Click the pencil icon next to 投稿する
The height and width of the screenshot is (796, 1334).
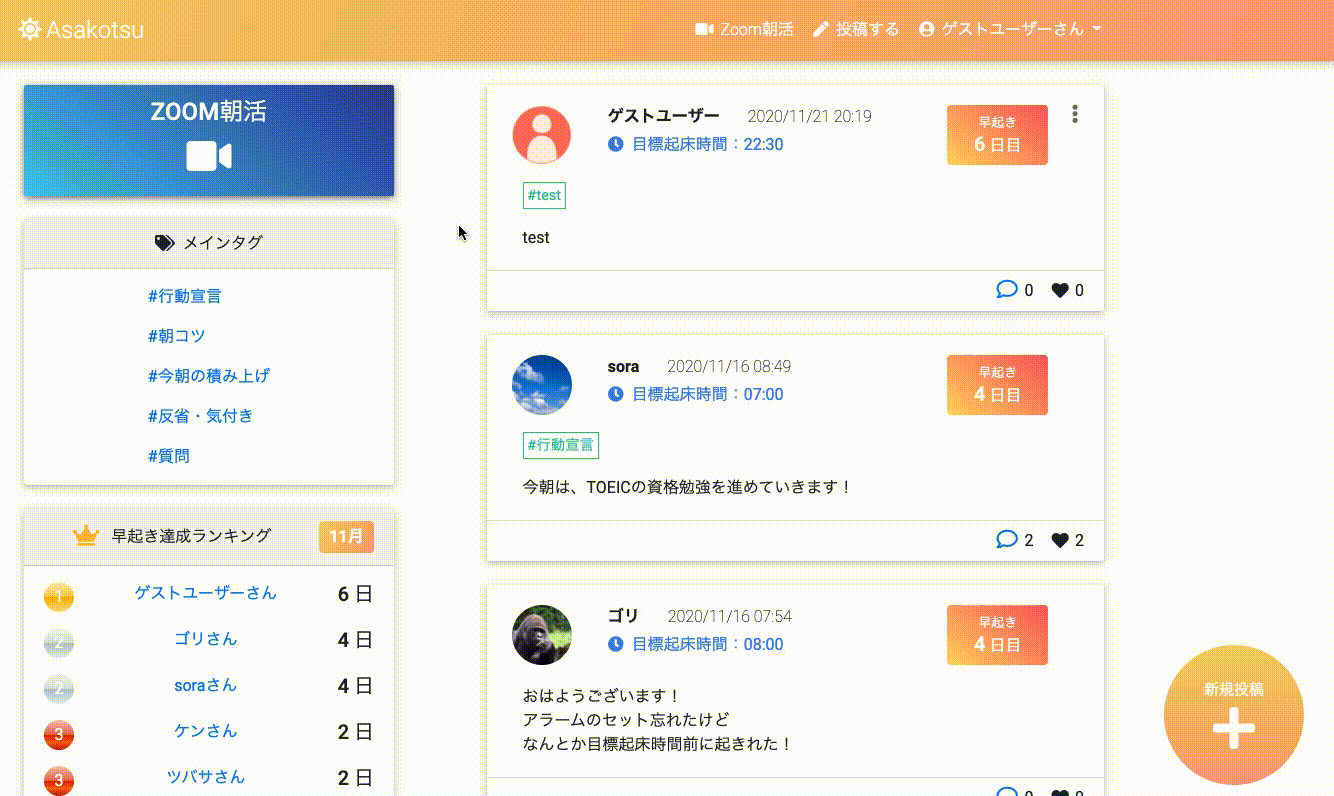pyautogui.click(x=822, y=29)
